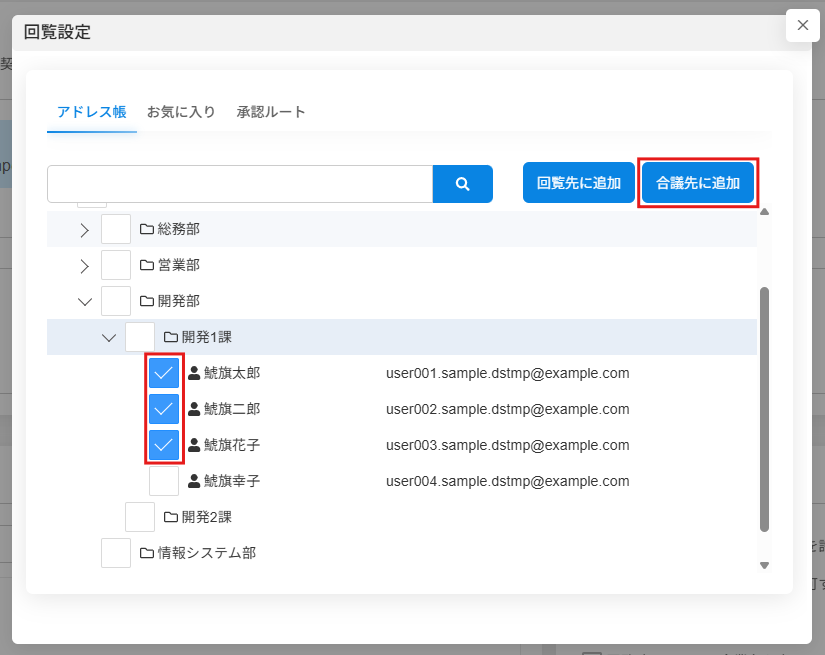Image resolution: width=825 pixels, height=655 pixels.
Task: Click the folder icon beside 営業部
Action: click(x=147, y=265)
